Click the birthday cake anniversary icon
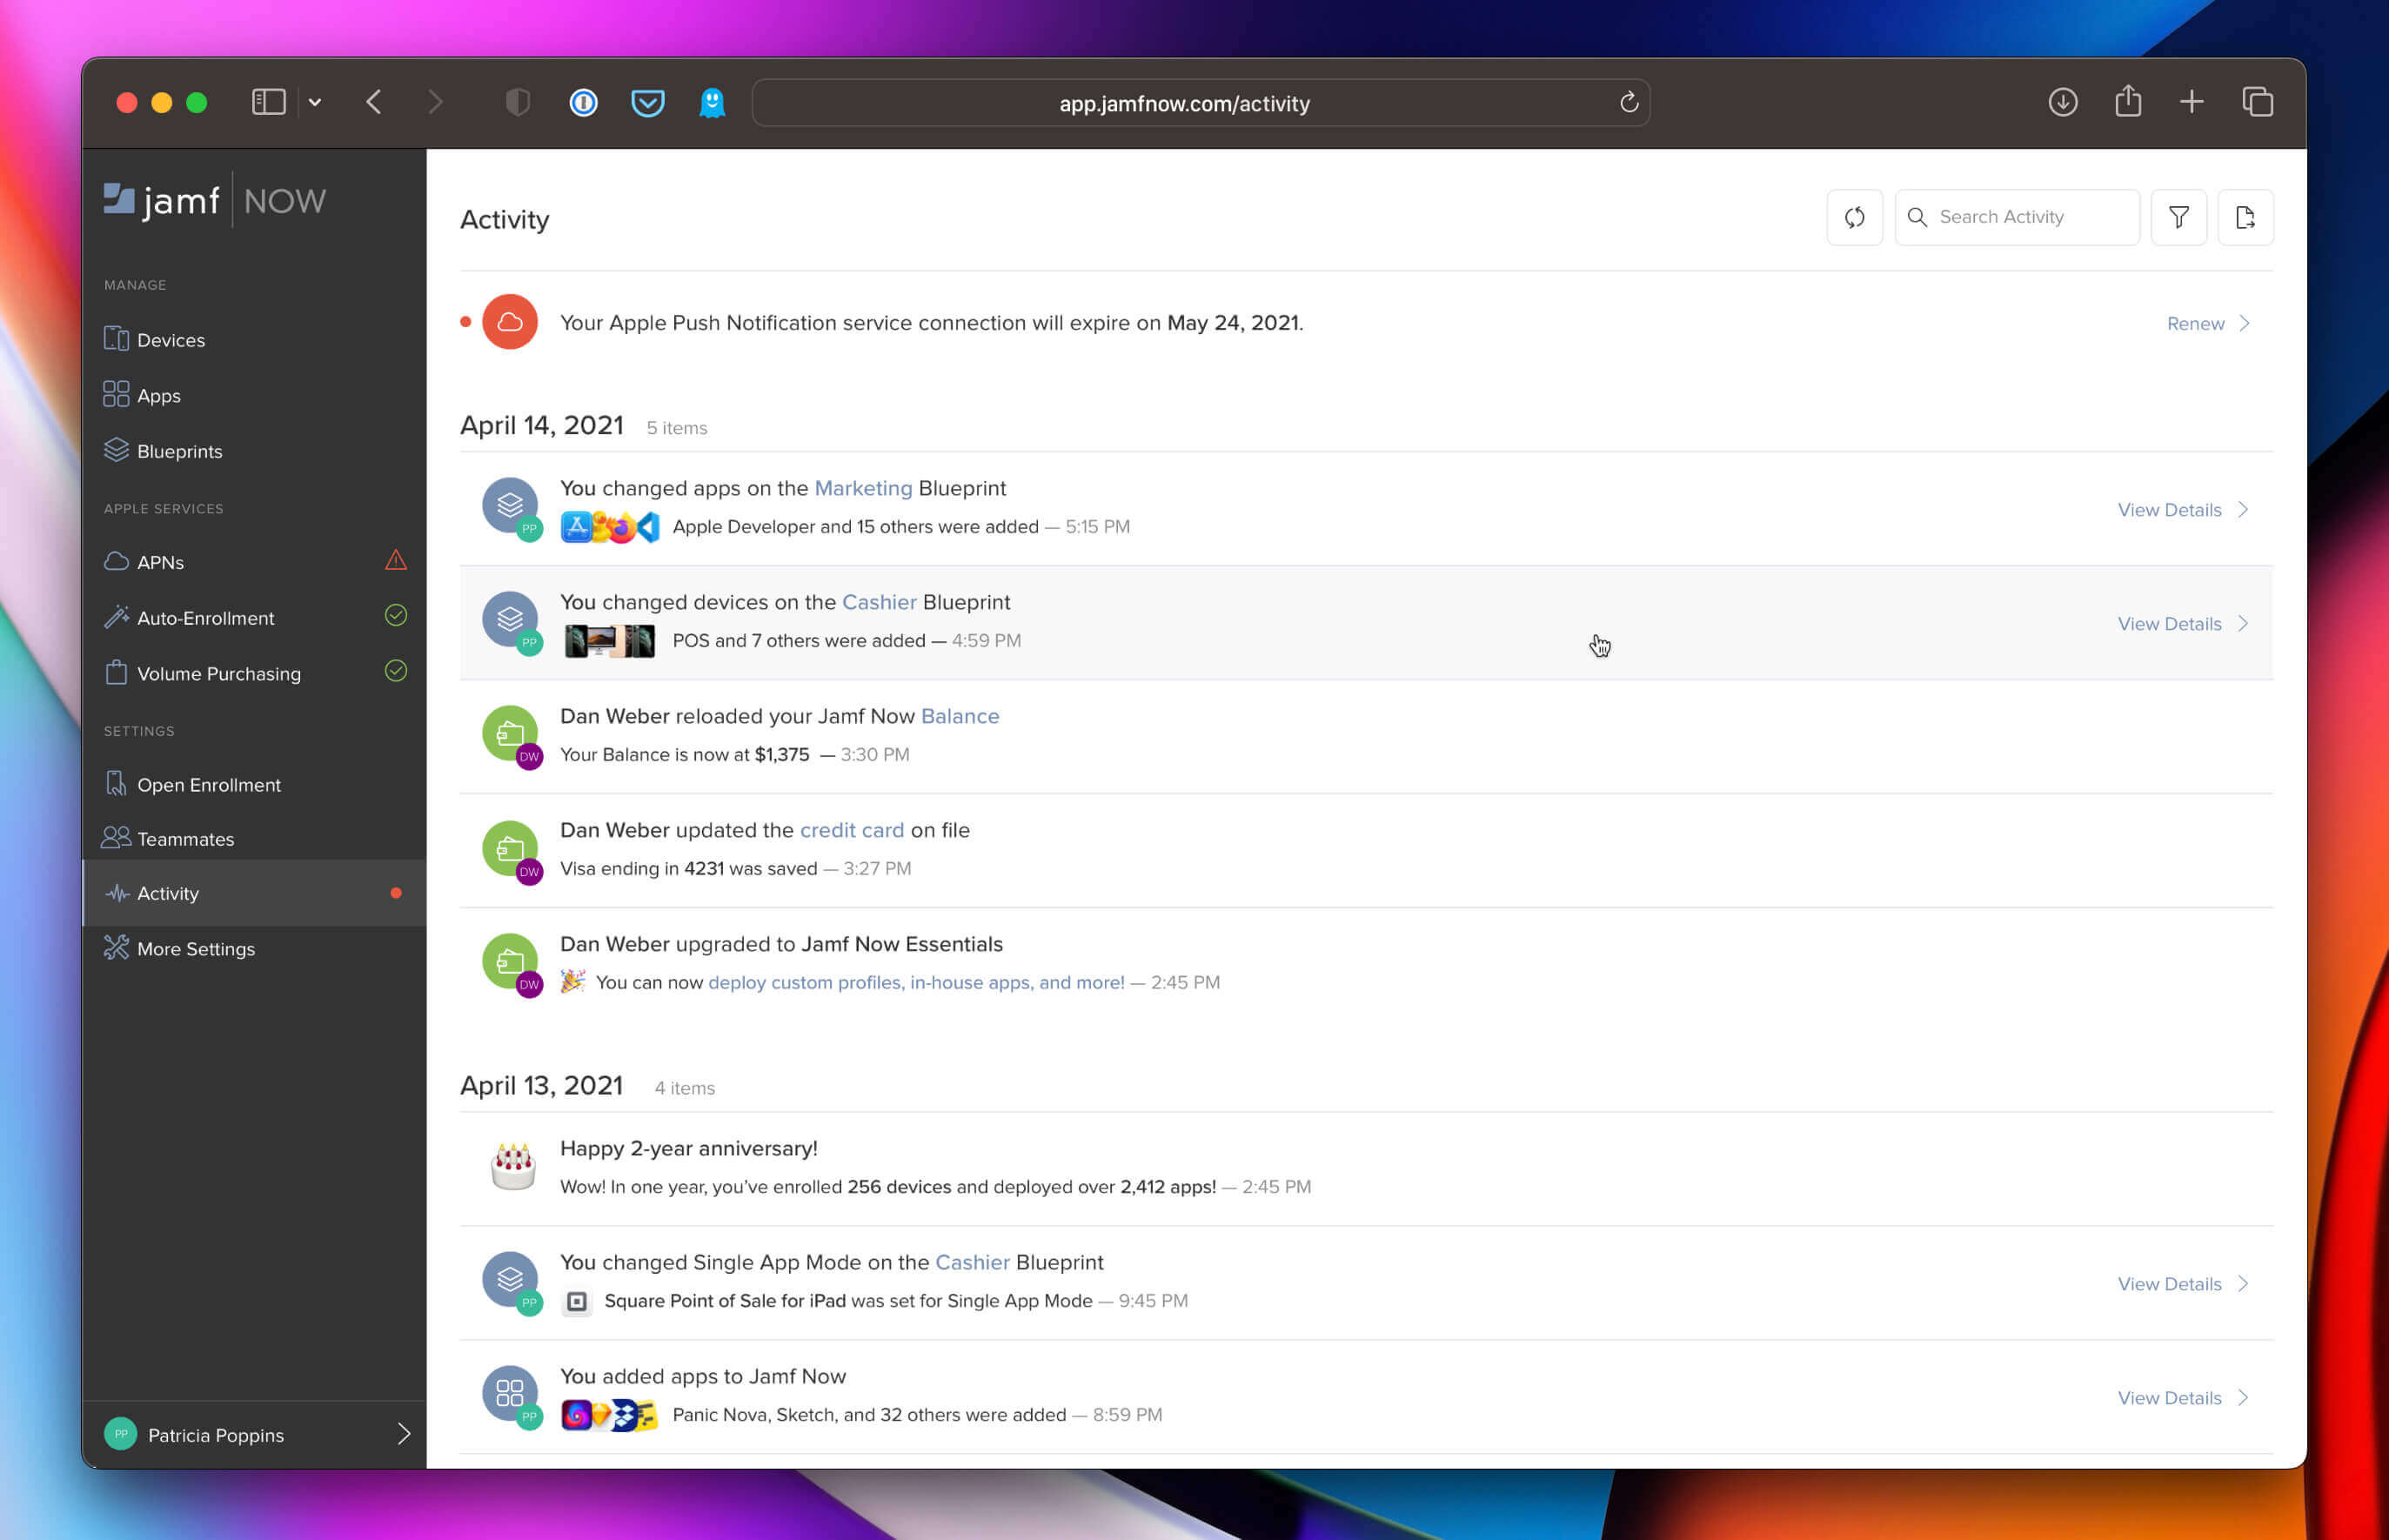The image size is (2389, 1540). (513, 1166)
